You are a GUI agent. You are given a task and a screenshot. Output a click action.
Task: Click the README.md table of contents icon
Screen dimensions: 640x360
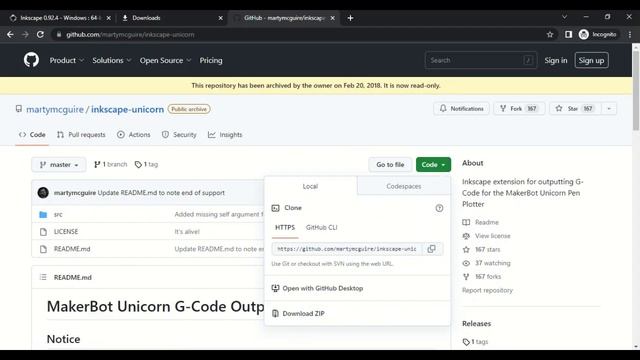[43, 277]
